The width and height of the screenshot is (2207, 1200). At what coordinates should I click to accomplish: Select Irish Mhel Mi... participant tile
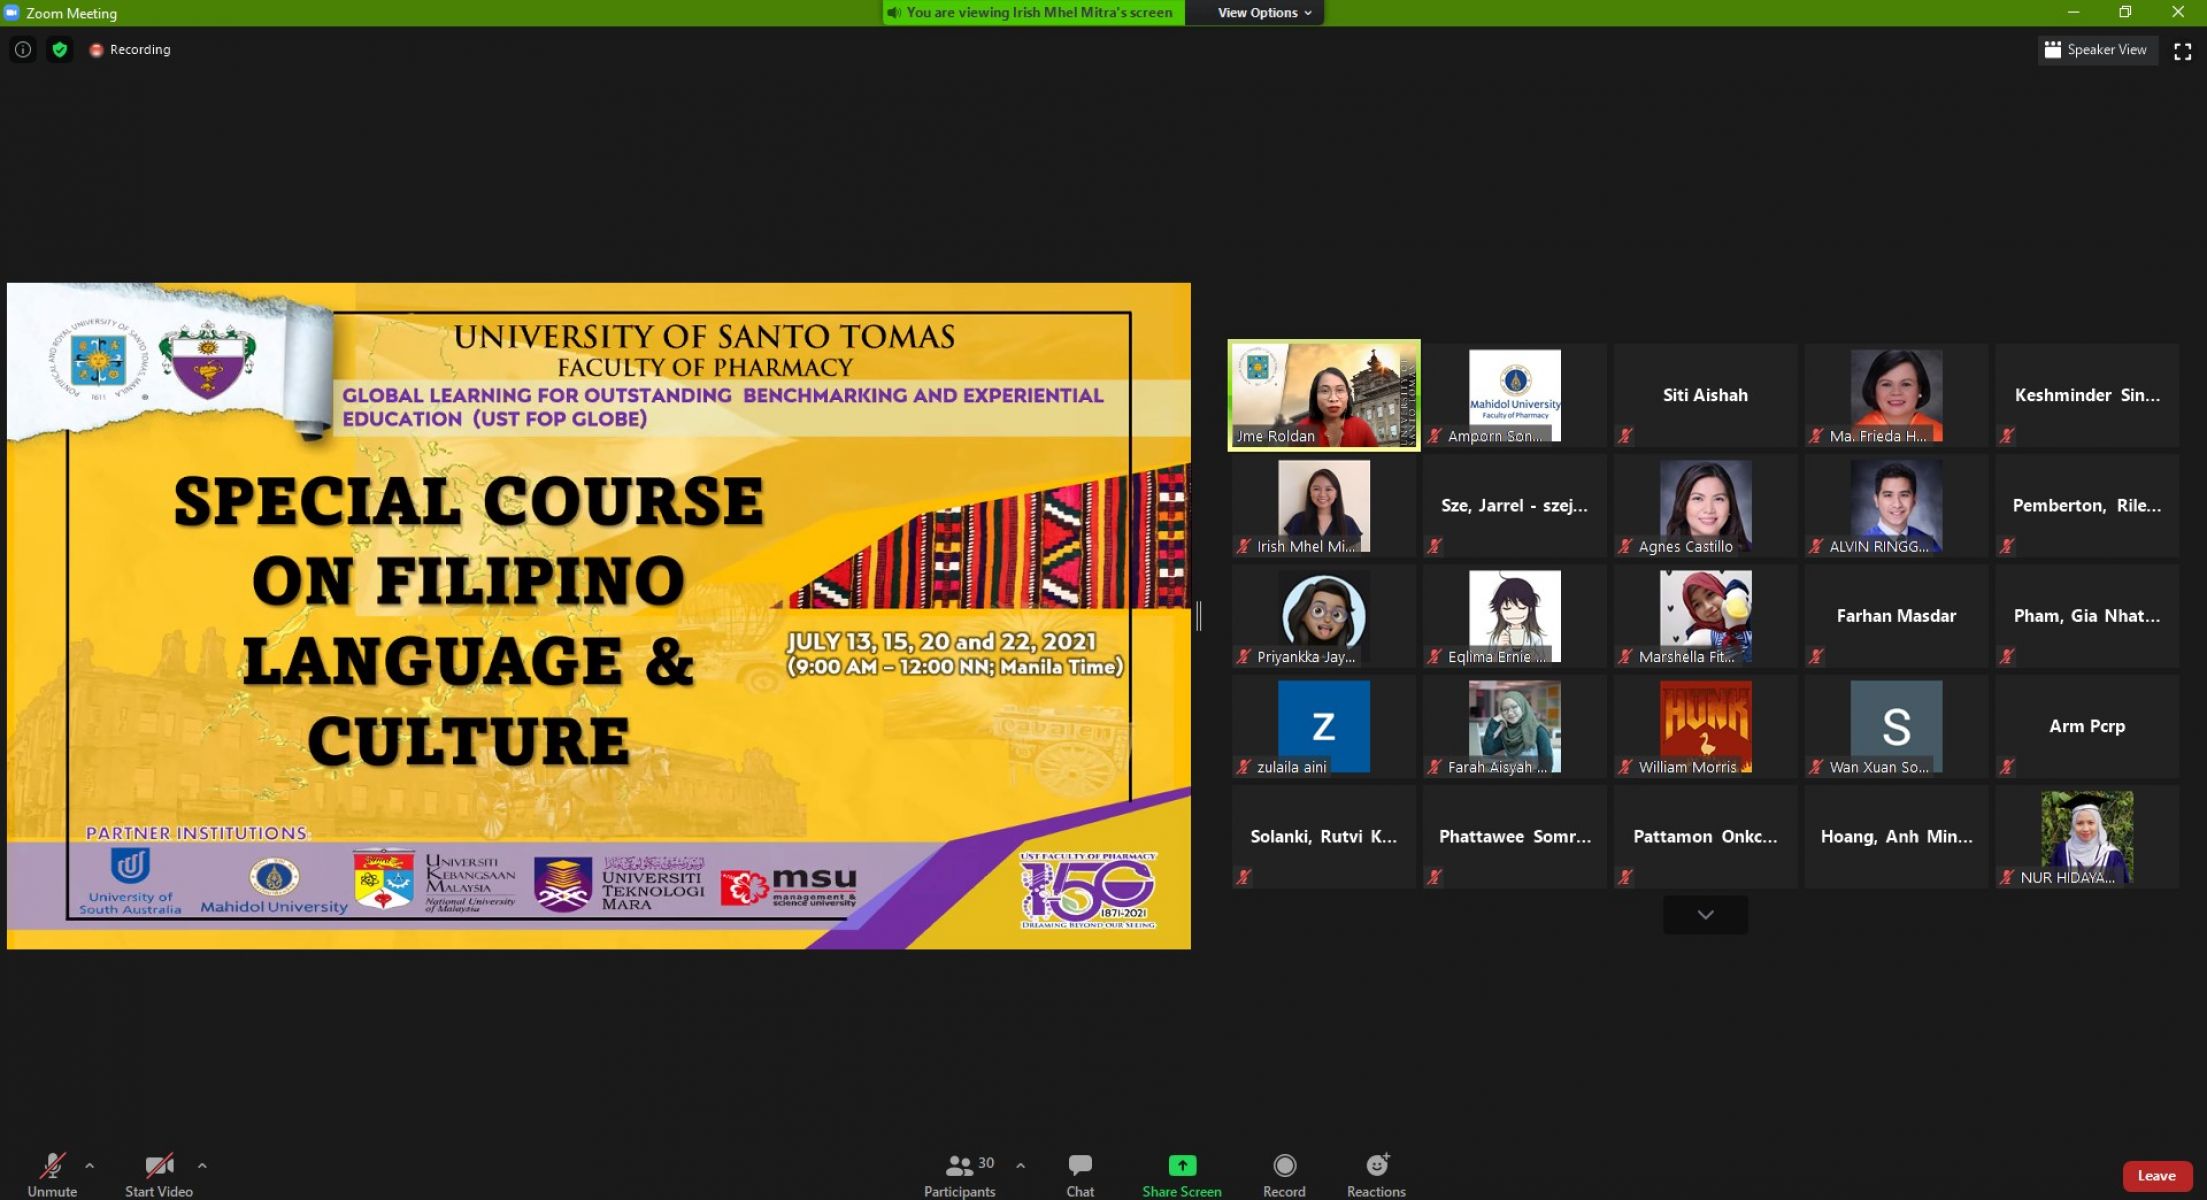point(1324,505)
